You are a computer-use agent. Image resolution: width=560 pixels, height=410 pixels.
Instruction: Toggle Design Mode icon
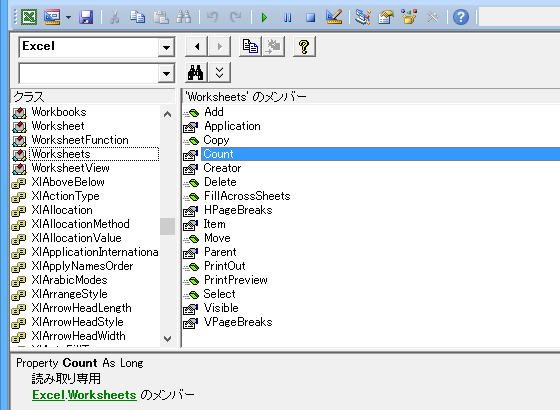334,17
